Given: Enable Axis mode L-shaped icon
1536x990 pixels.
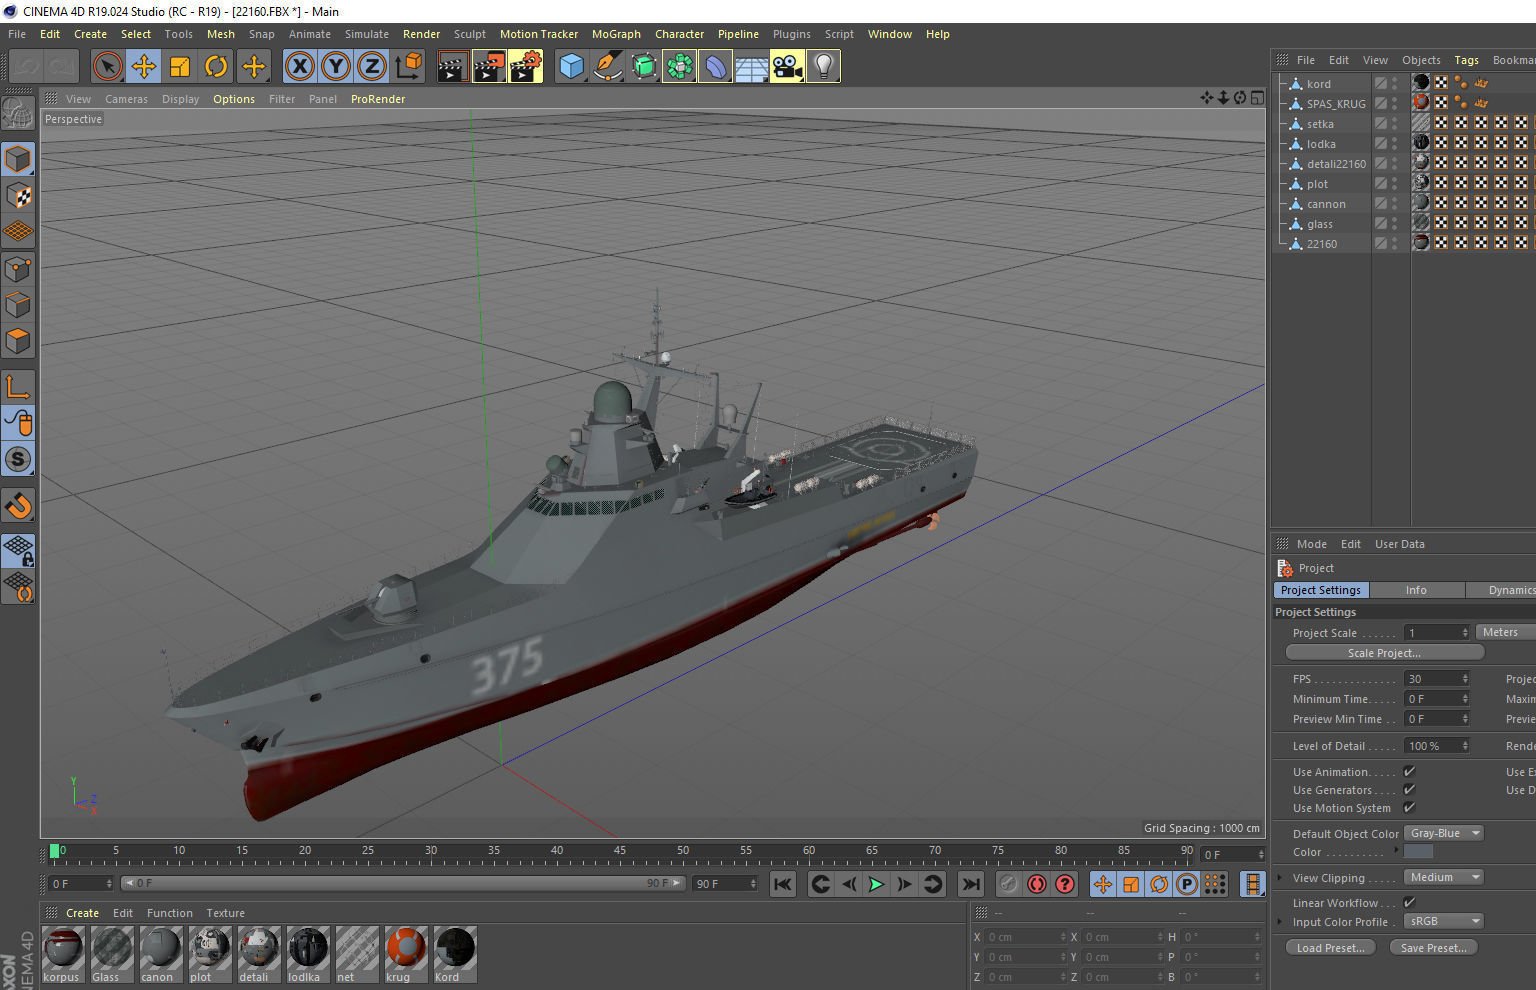Looking at the screenshot, I should [x=18, y=387].
